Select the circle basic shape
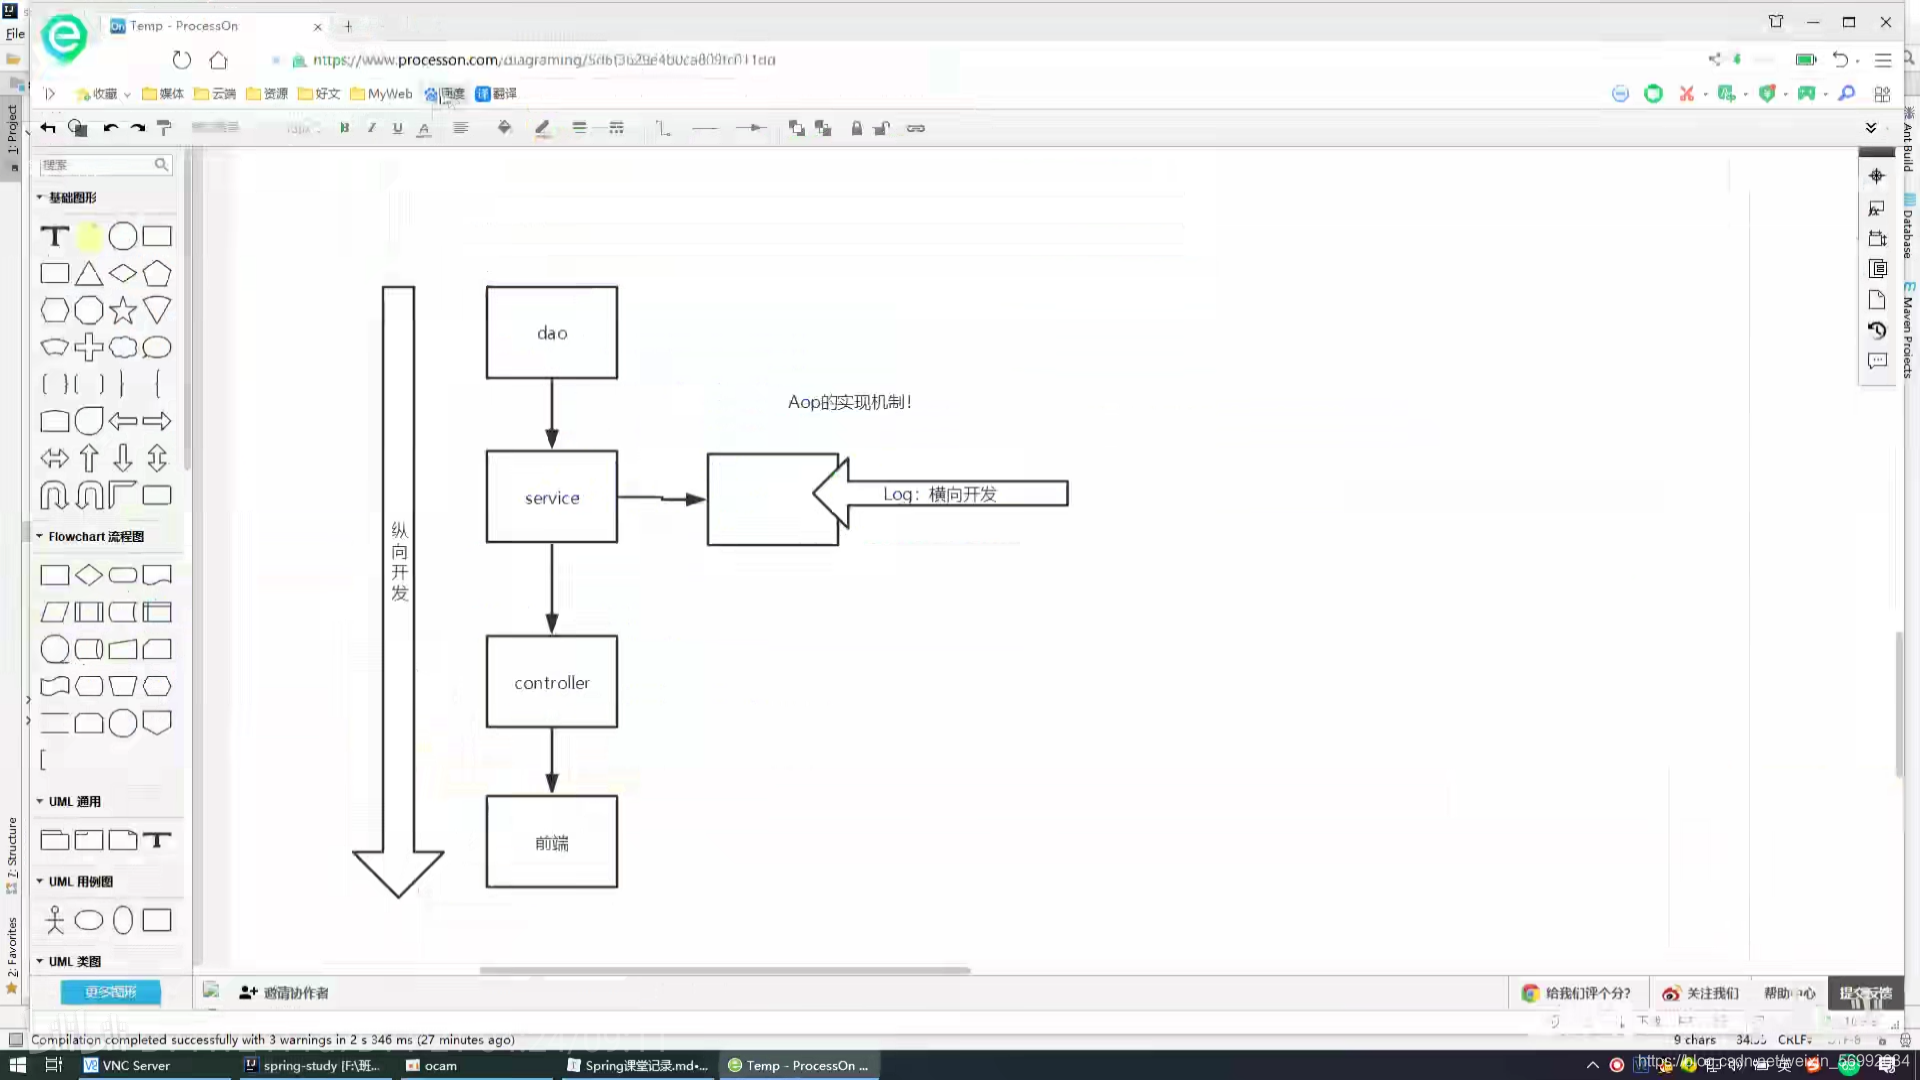The height and width of the screenshot is (1080, 1920). [123, 236]
